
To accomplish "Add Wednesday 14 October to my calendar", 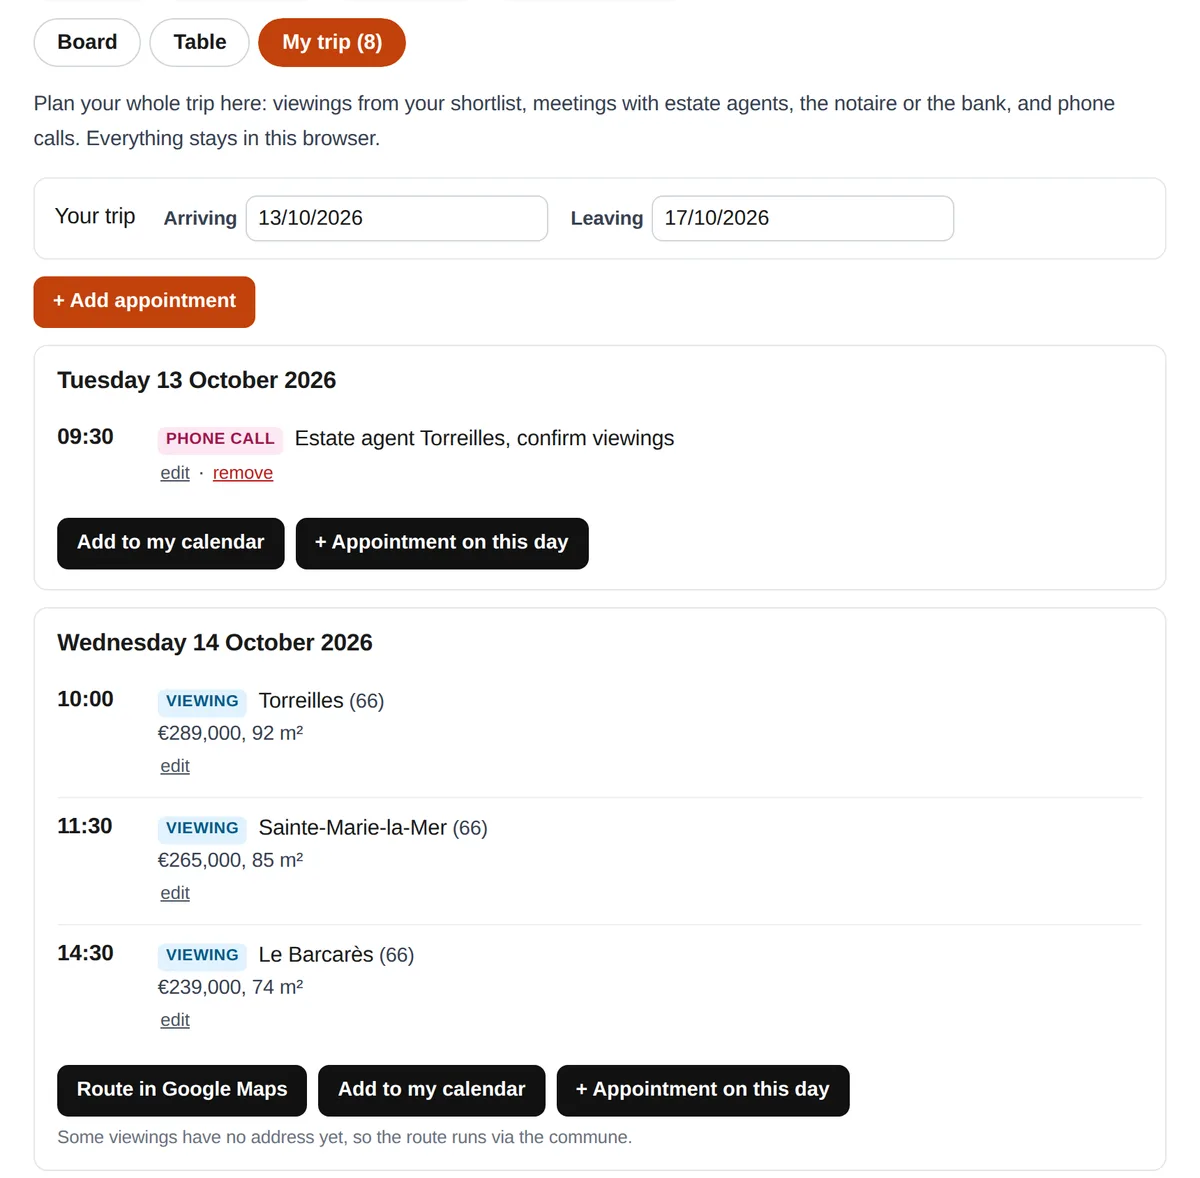I will click(432, 1090).
